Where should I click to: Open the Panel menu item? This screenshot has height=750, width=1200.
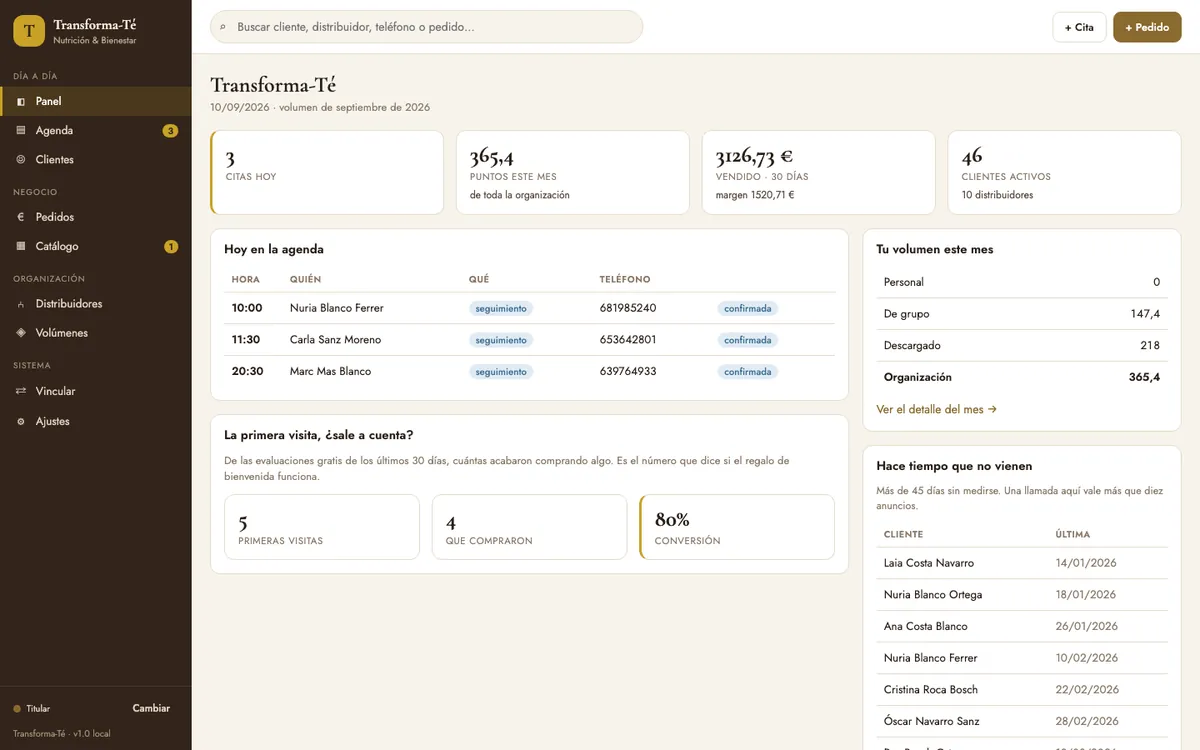pyautogui.click(x=95, y=101)
